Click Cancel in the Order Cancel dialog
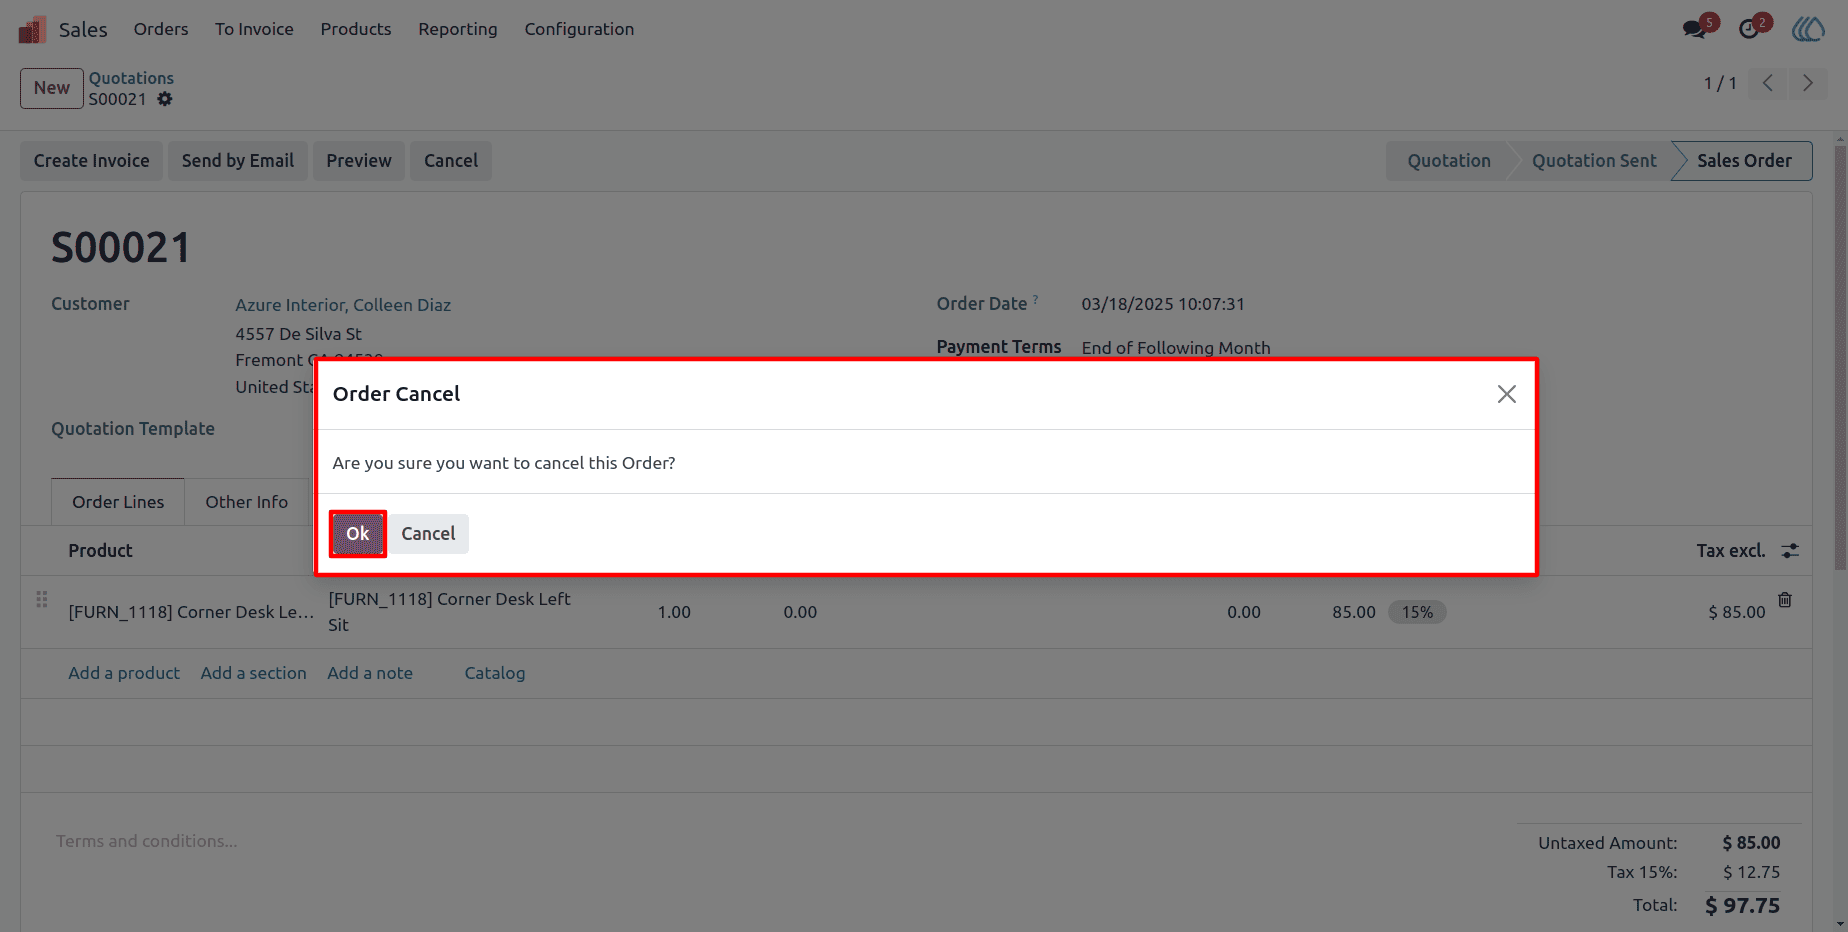The width and height of the screenshot is (1848, 932). (x=428, y=534)
